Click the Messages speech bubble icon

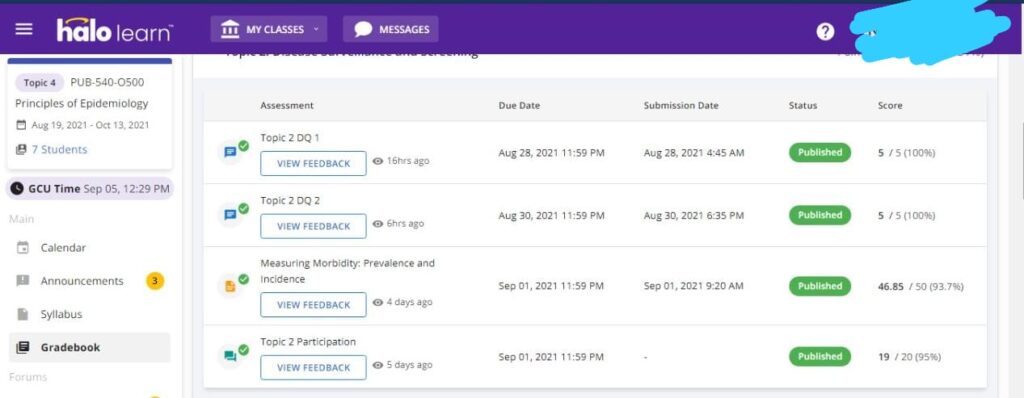pos(363,29)
